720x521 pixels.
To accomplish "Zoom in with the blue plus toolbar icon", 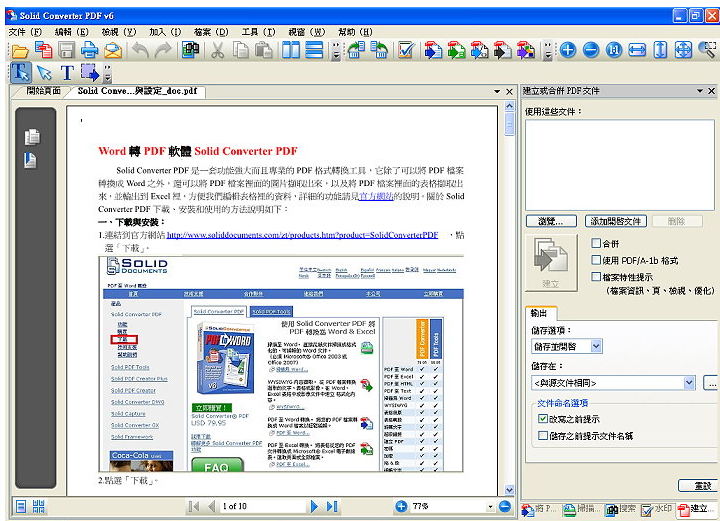I will [568, 50].
